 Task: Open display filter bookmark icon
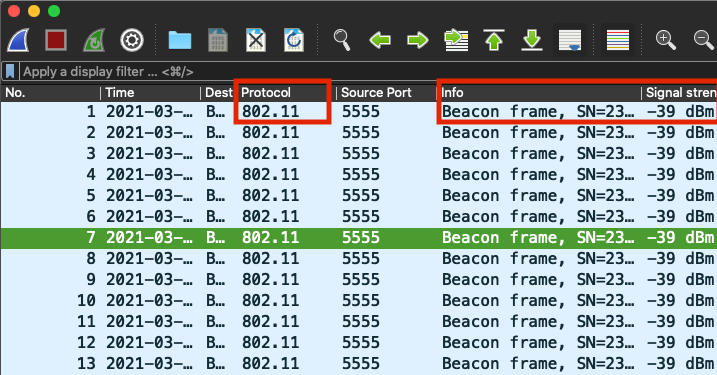point(10,71)
